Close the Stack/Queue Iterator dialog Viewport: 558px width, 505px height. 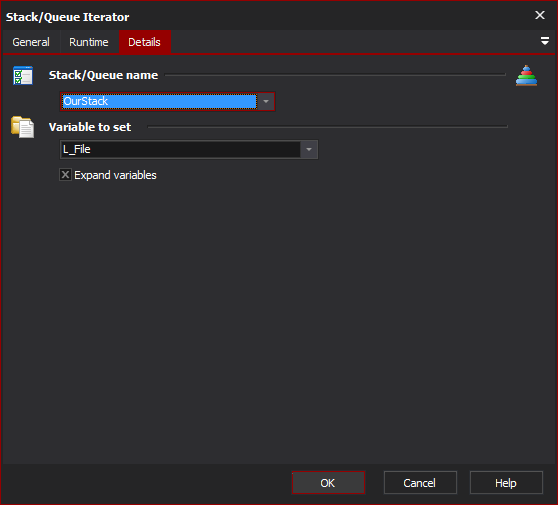(x=540, y=15)
